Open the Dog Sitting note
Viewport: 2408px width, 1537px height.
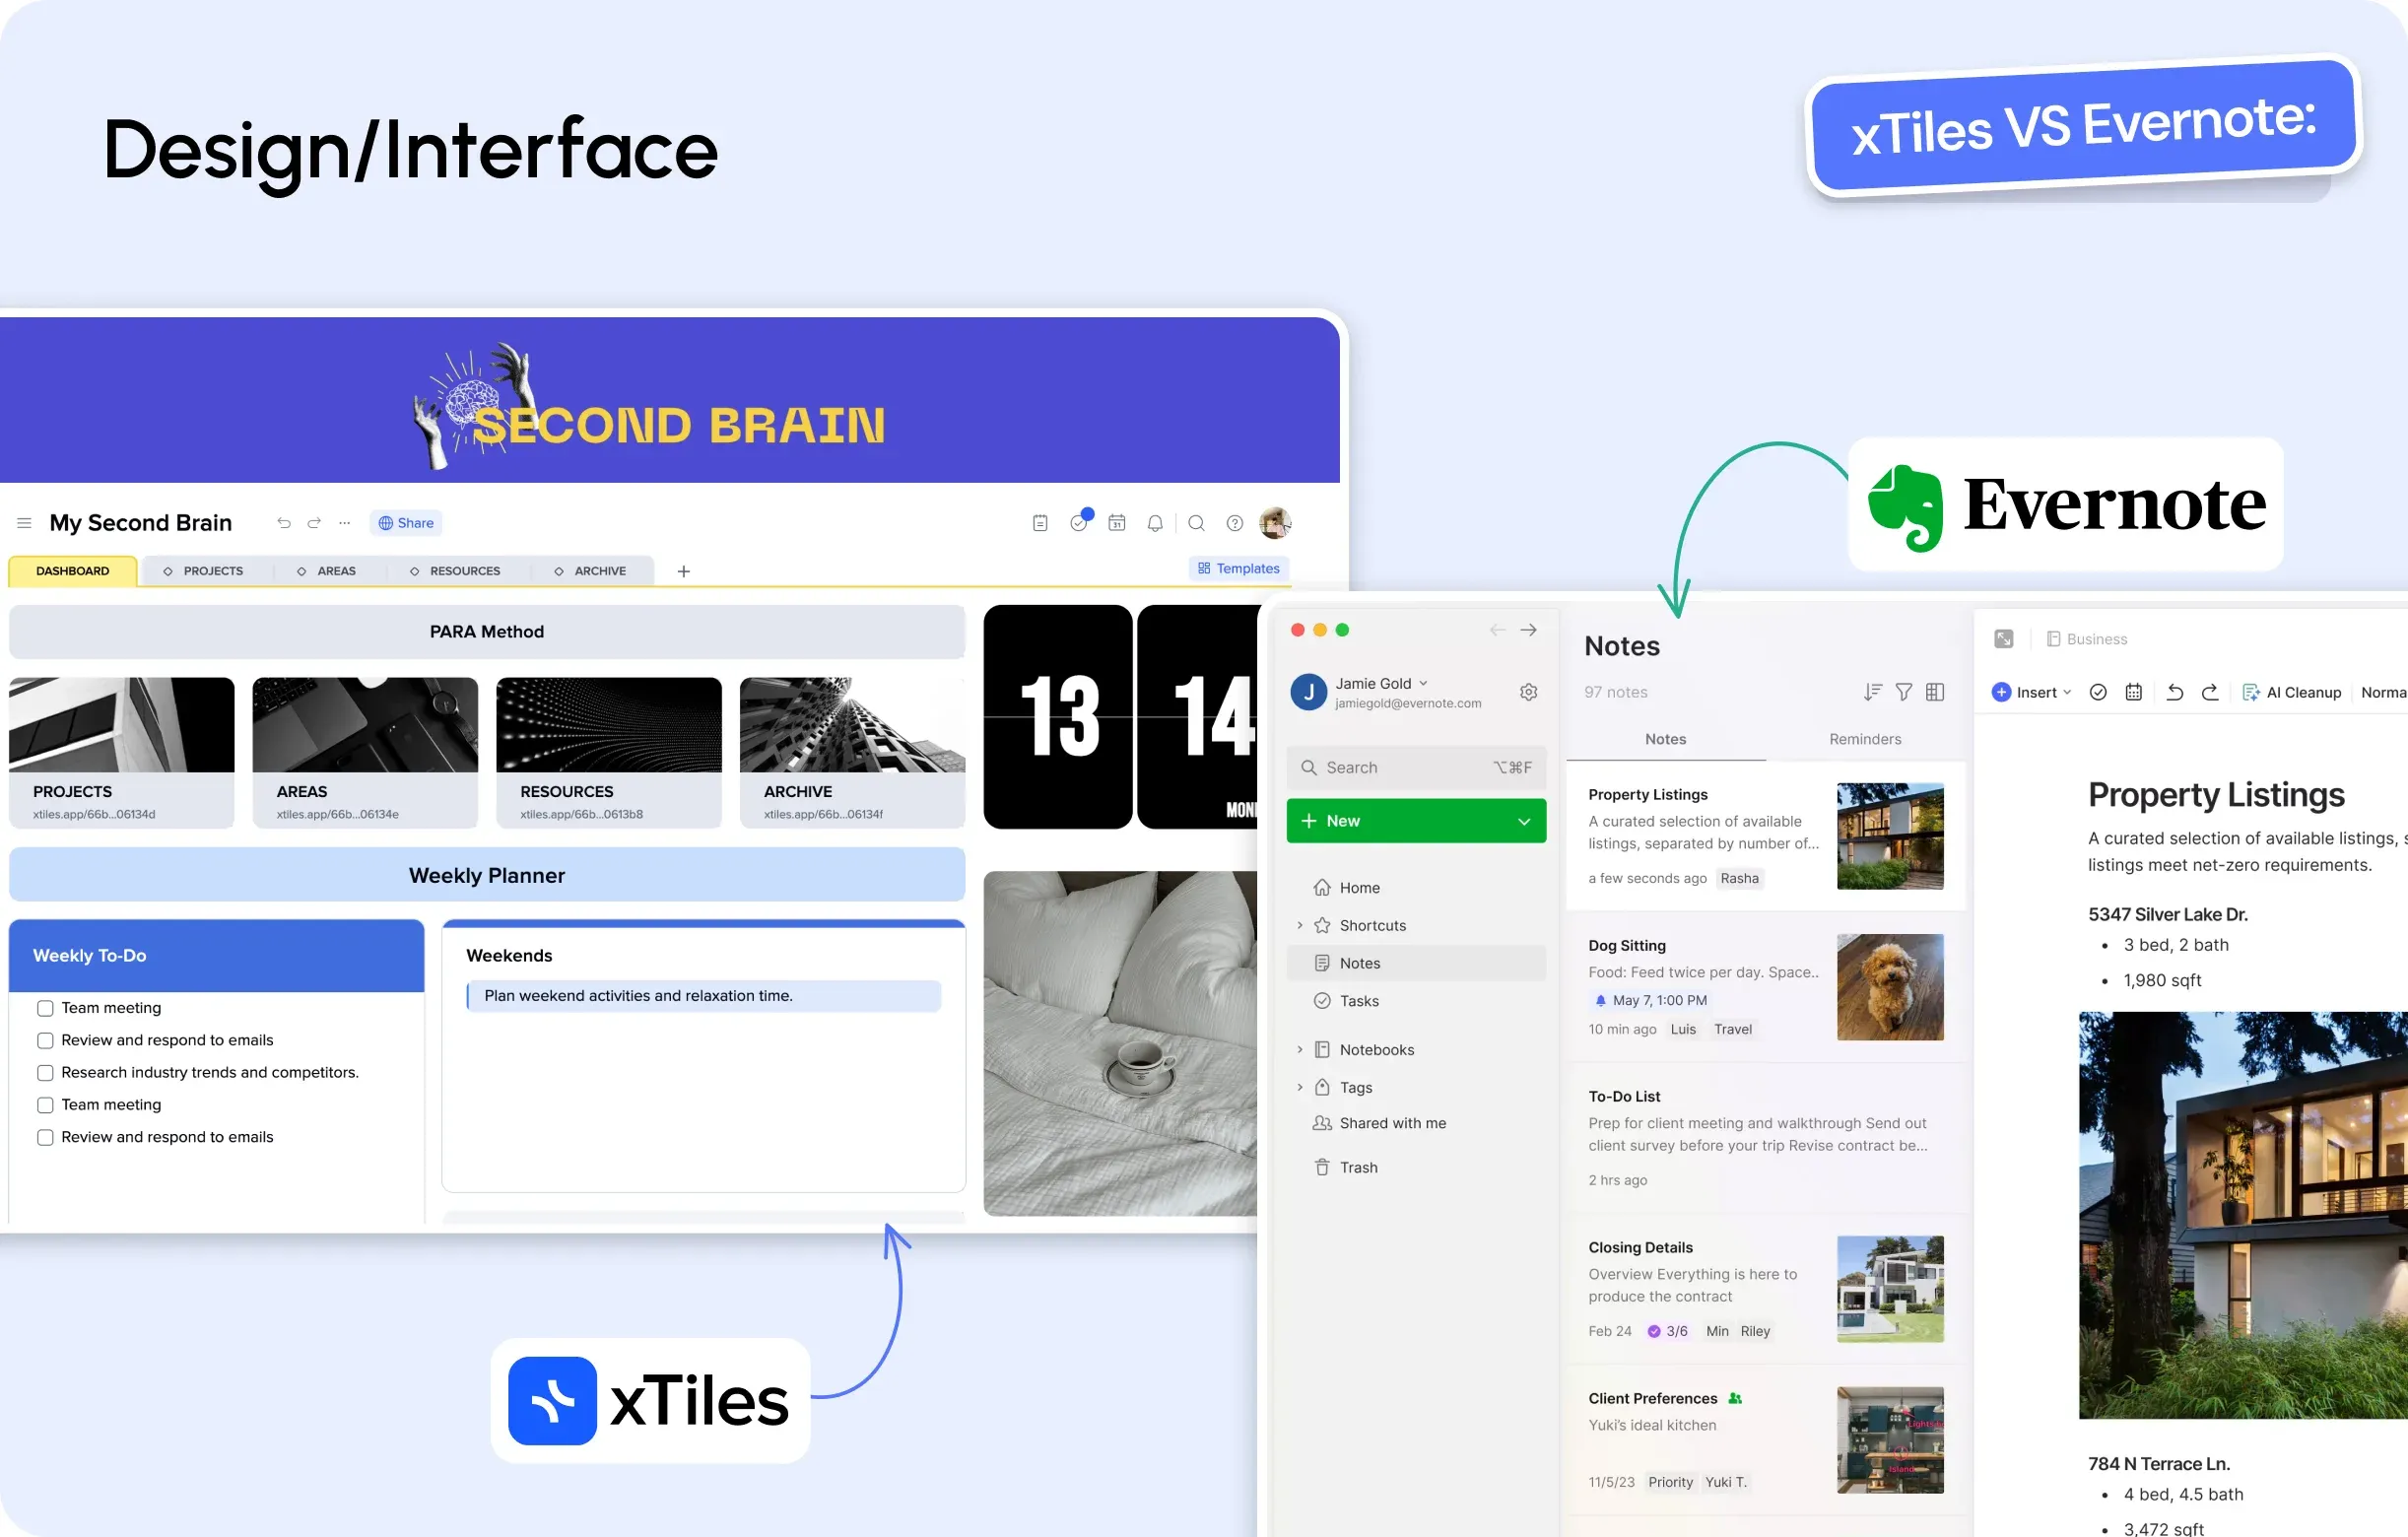tap(1765, 986)
